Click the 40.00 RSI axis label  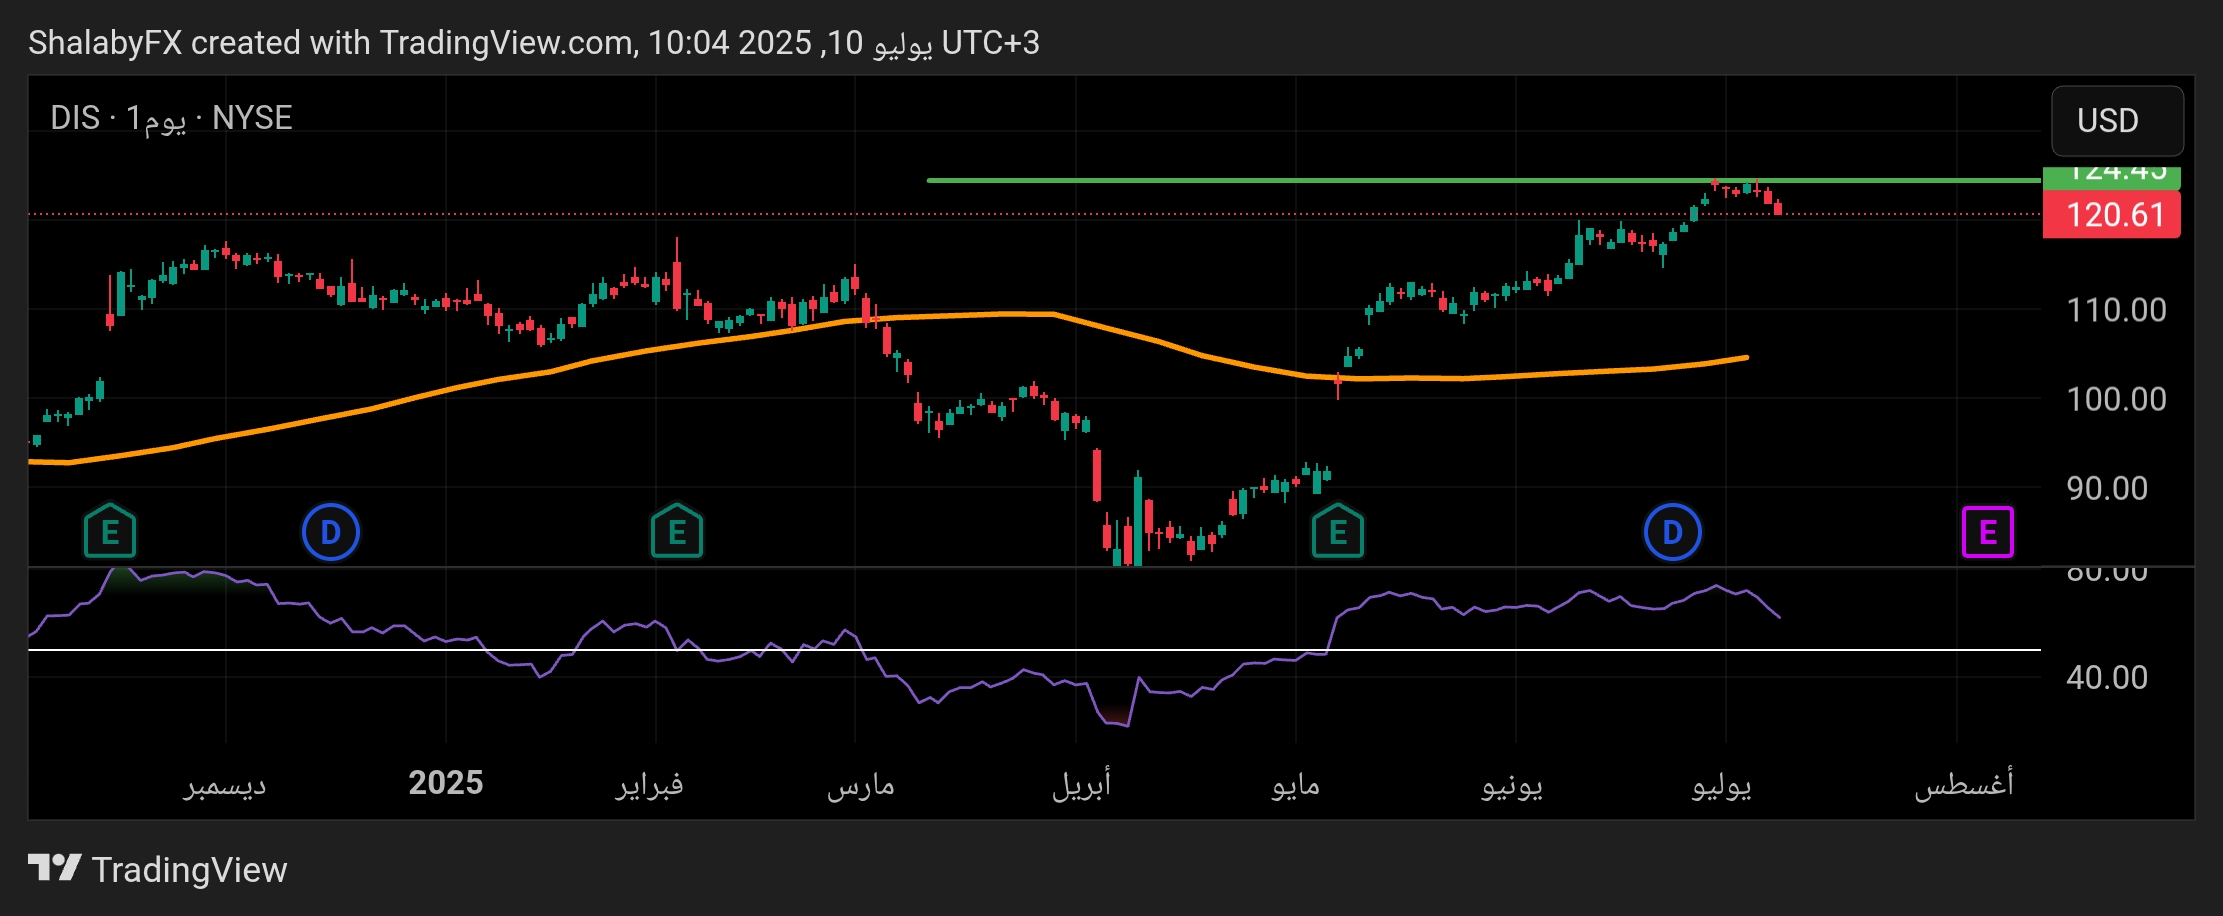click(x=2107, y=677)
